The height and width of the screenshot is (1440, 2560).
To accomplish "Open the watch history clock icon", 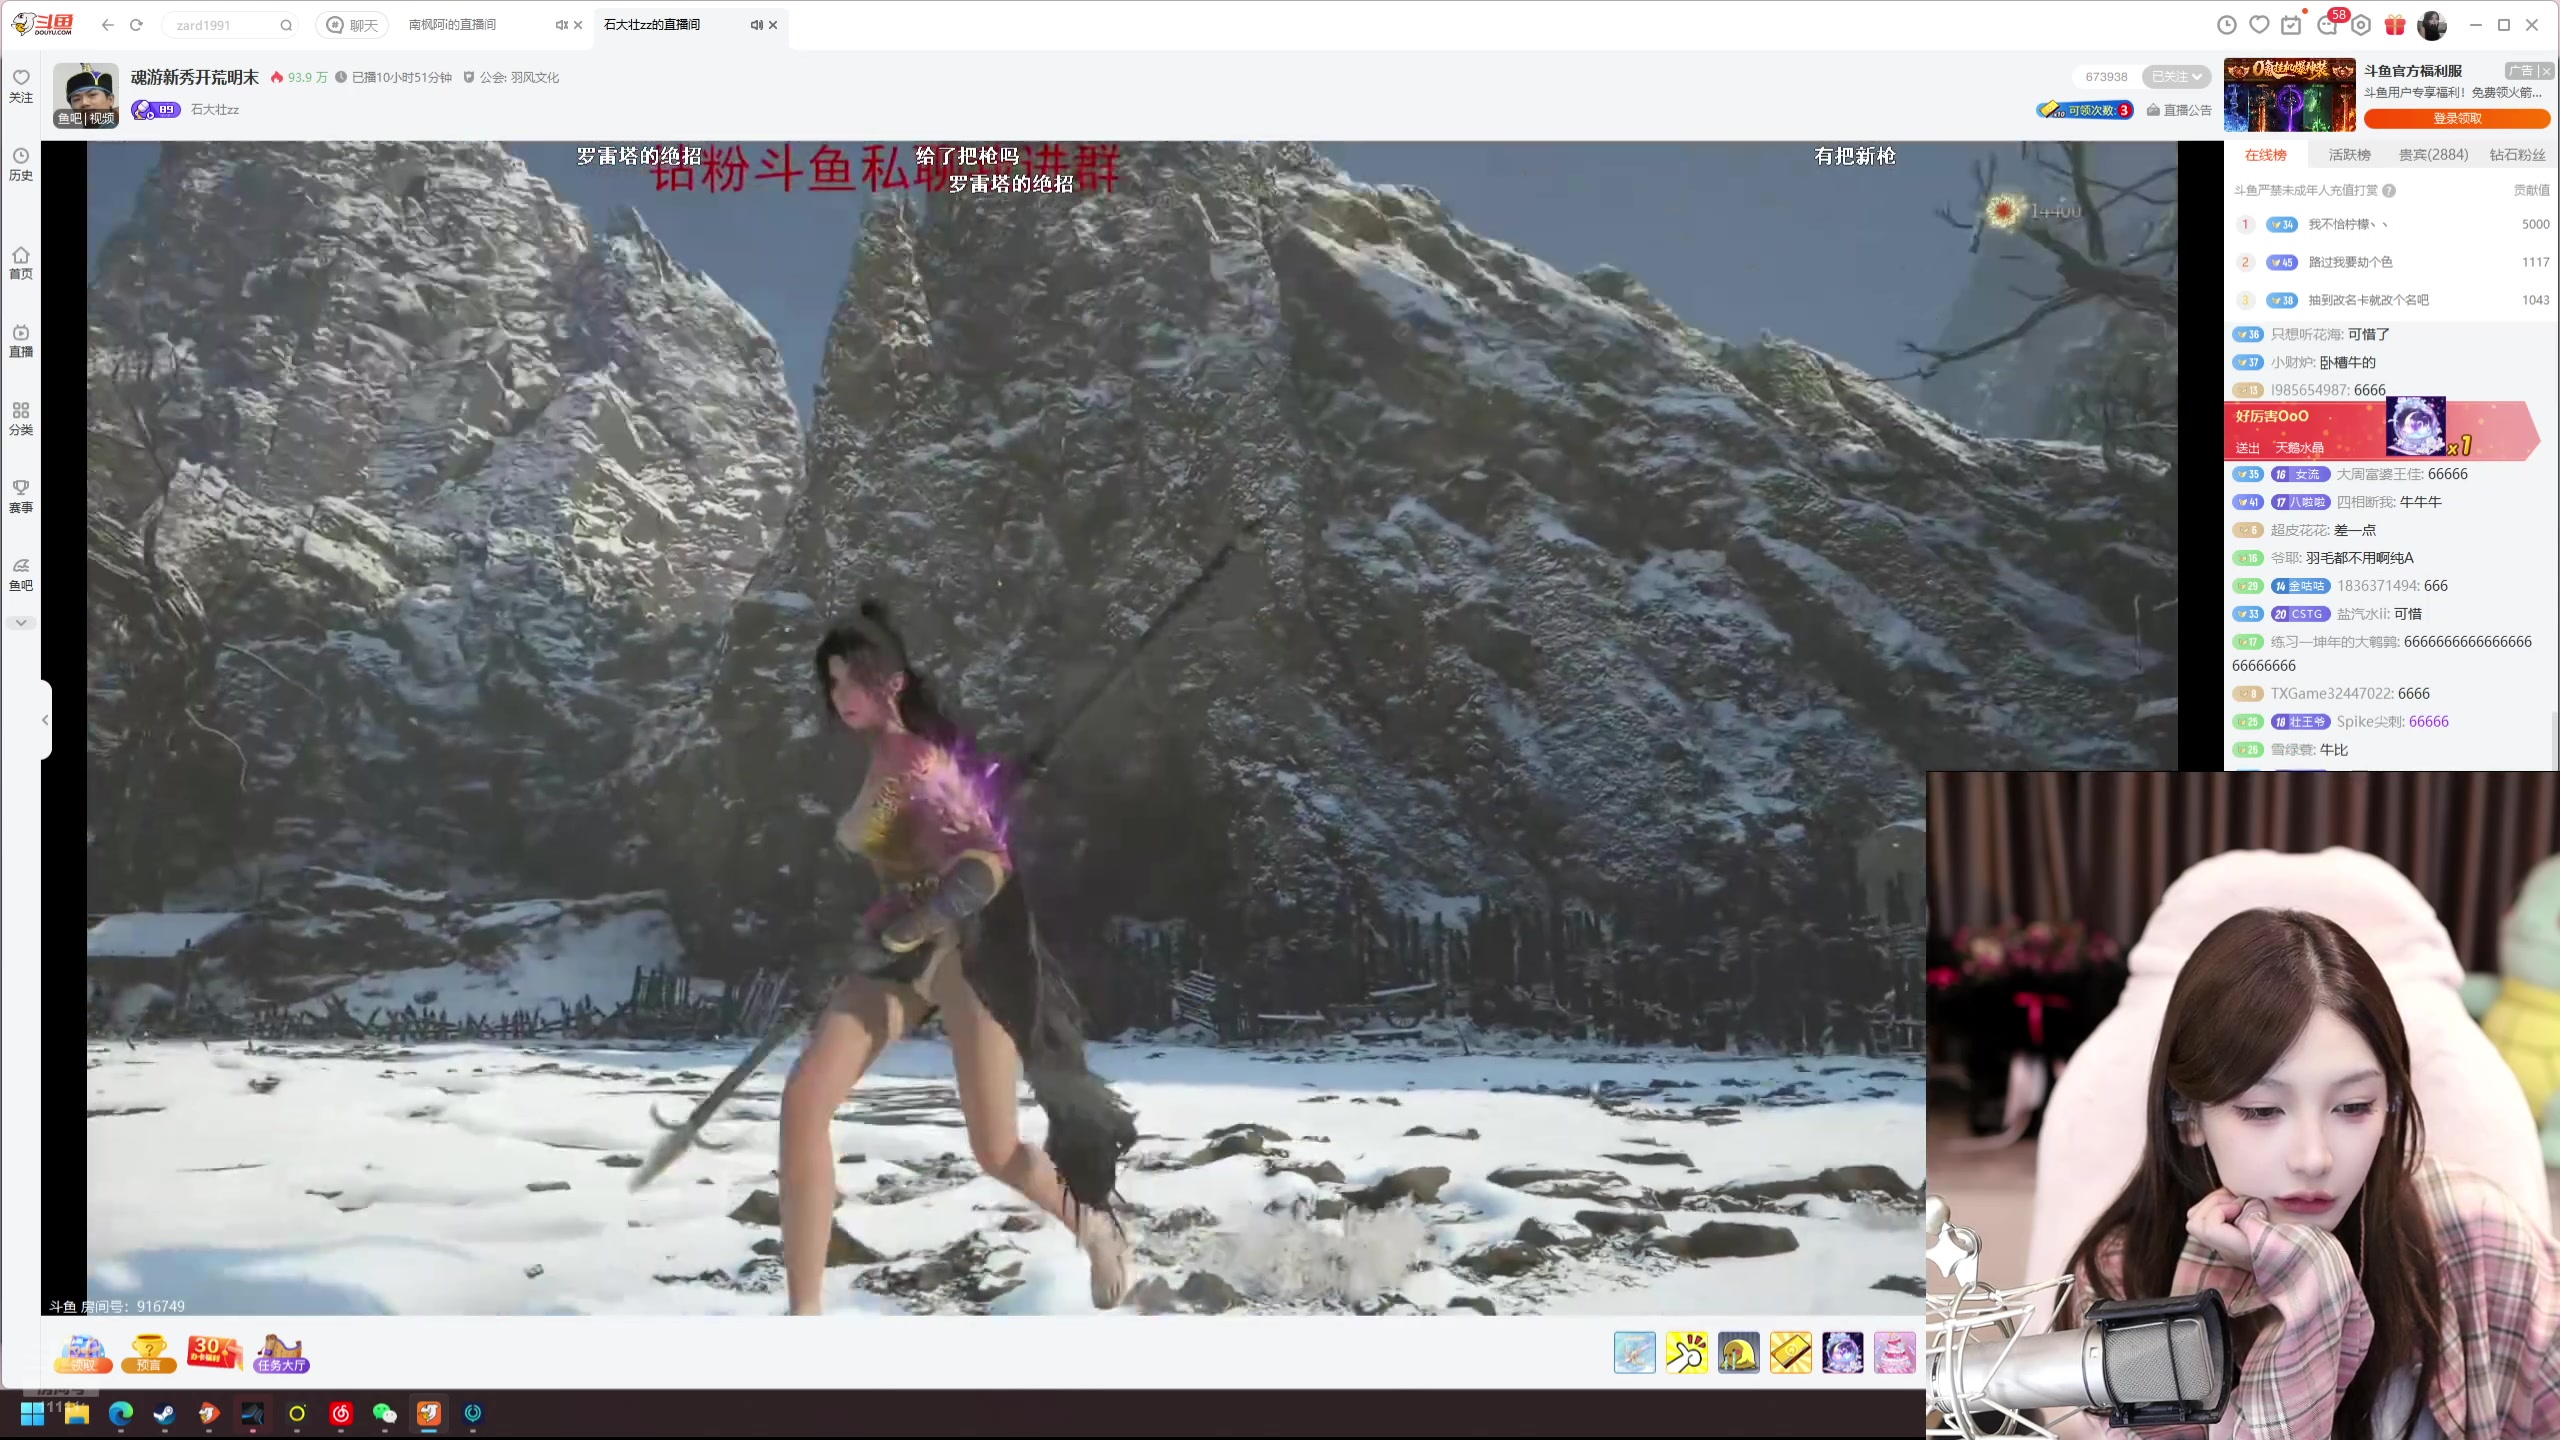I will (2226, 25).
